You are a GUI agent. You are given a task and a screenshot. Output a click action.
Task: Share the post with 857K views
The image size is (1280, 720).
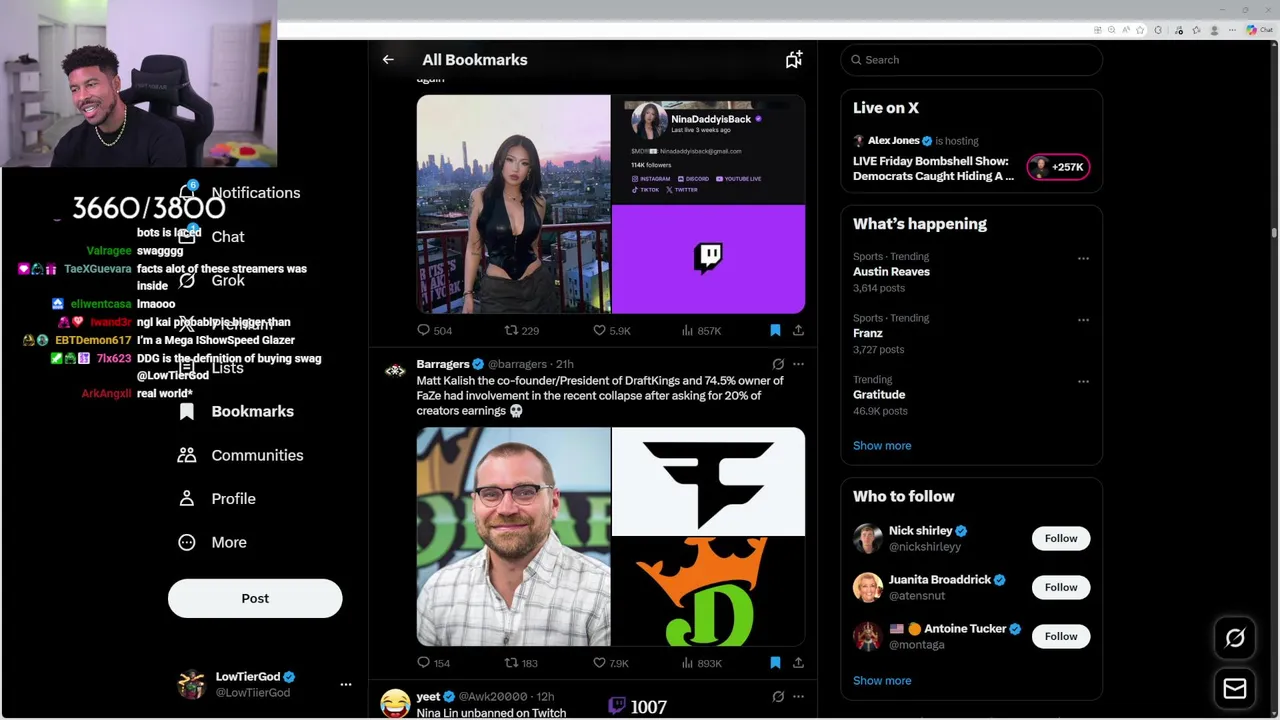798,330
